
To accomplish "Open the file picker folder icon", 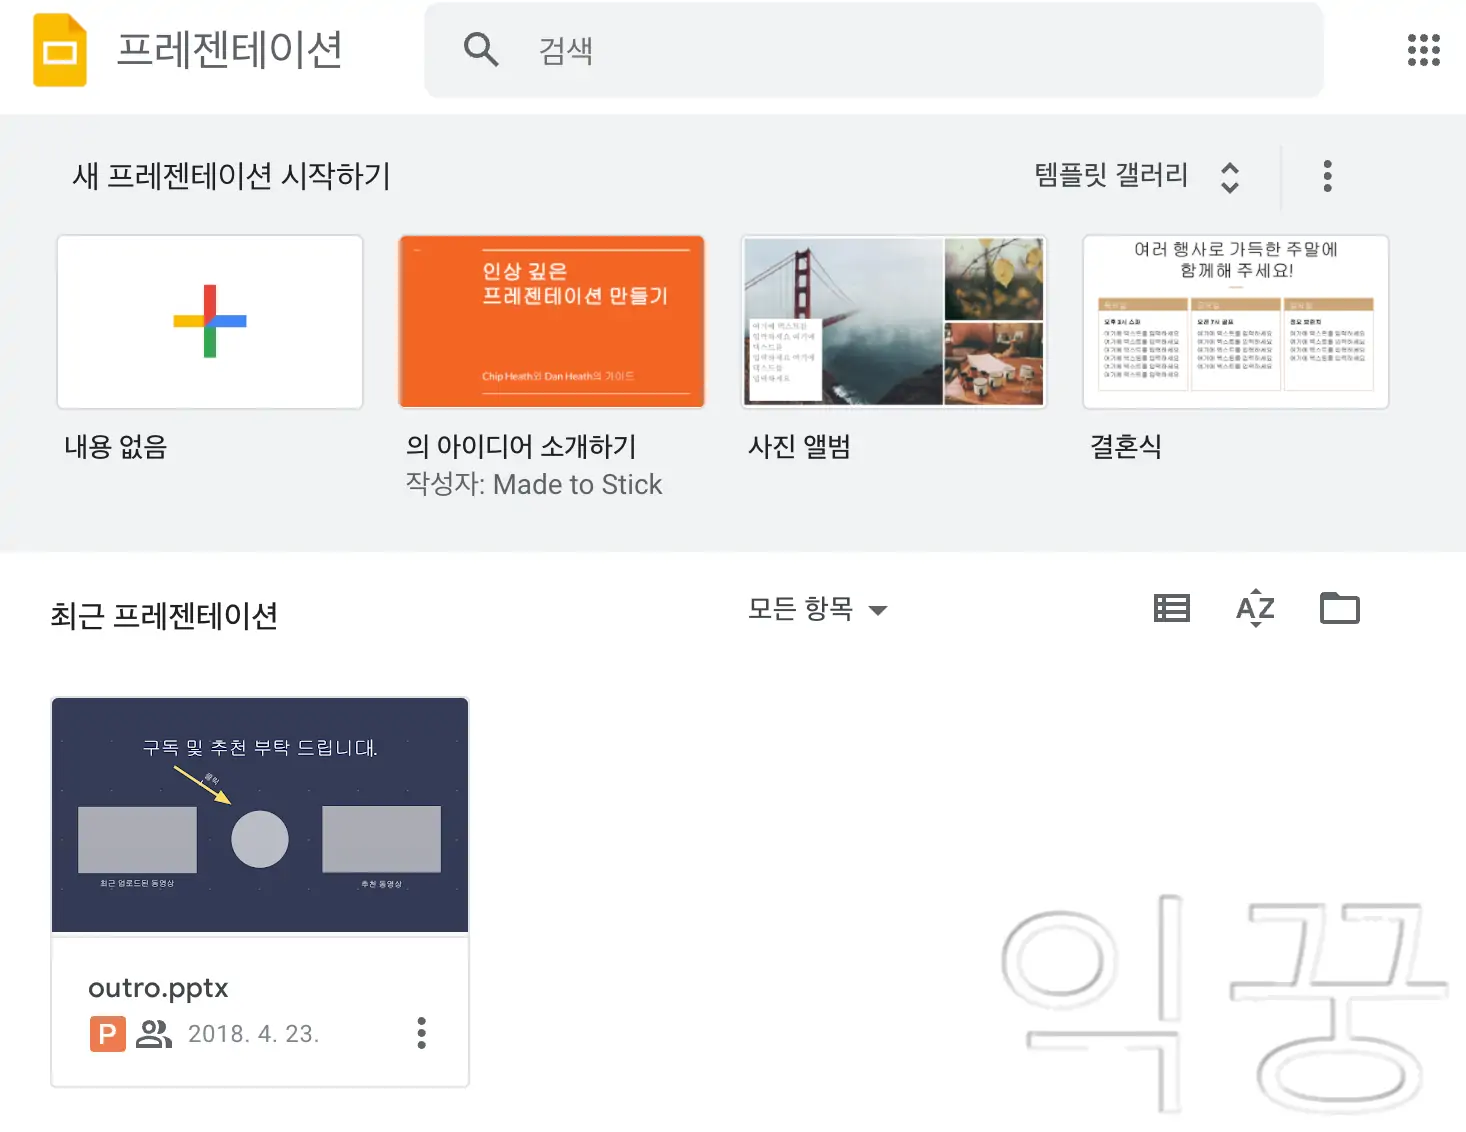I will click(x=1339, y=608).
